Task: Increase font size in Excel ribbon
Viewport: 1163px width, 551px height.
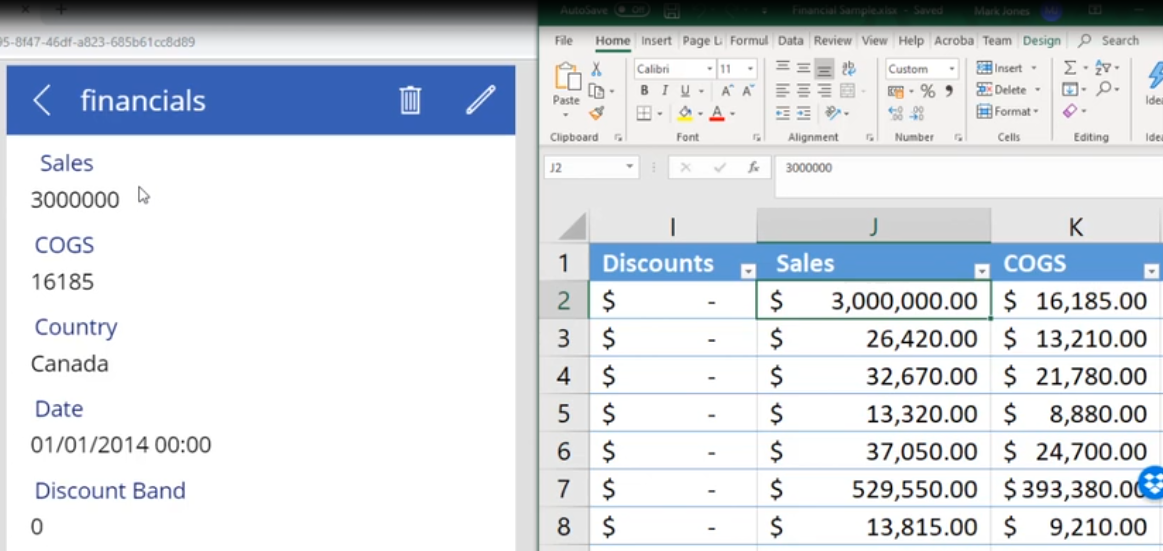Action: (726, 90)
